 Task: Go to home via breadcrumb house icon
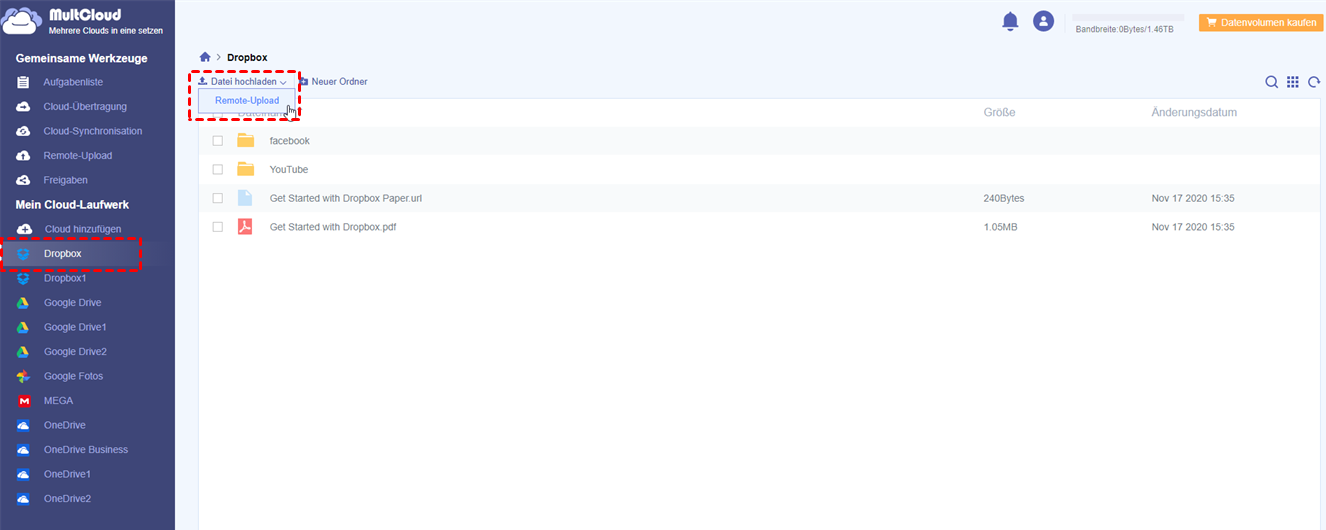[x=205, y=58]
